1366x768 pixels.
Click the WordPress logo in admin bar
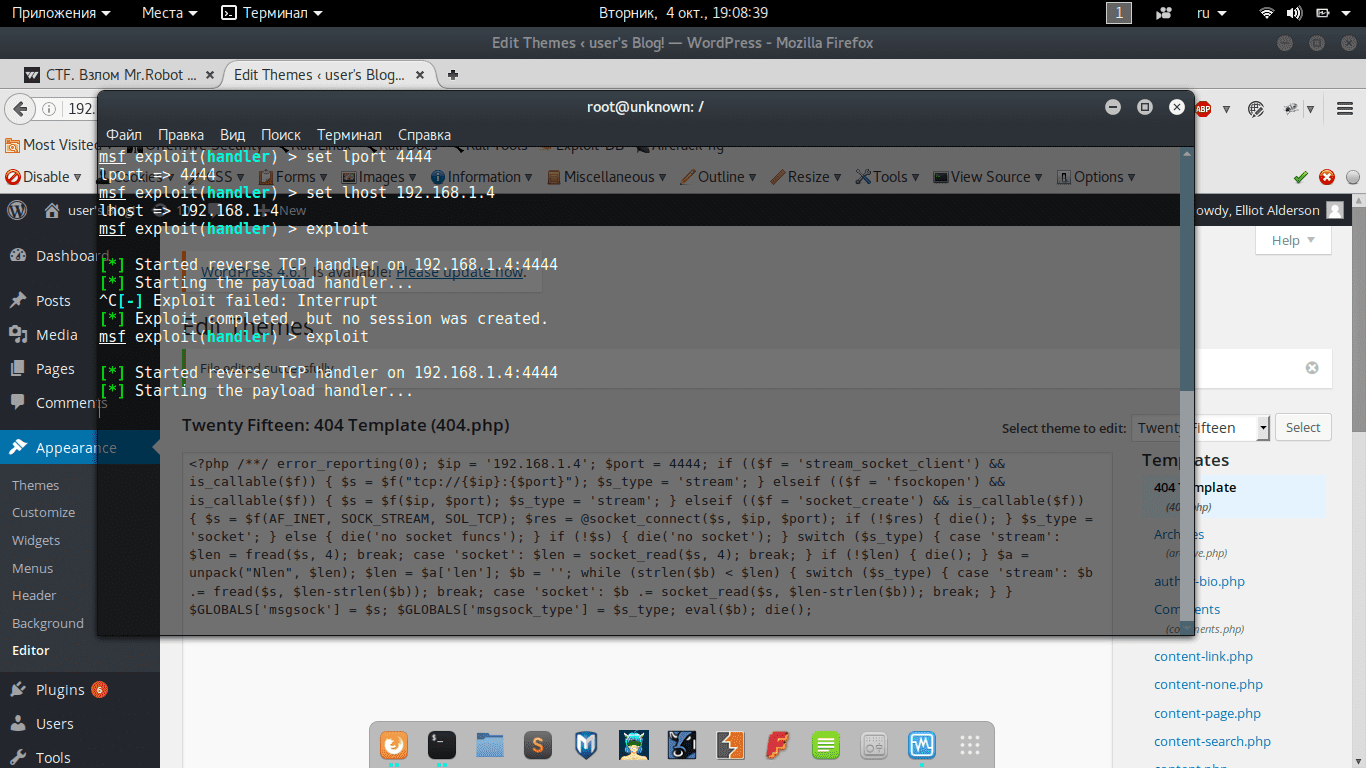coord(17,210)
